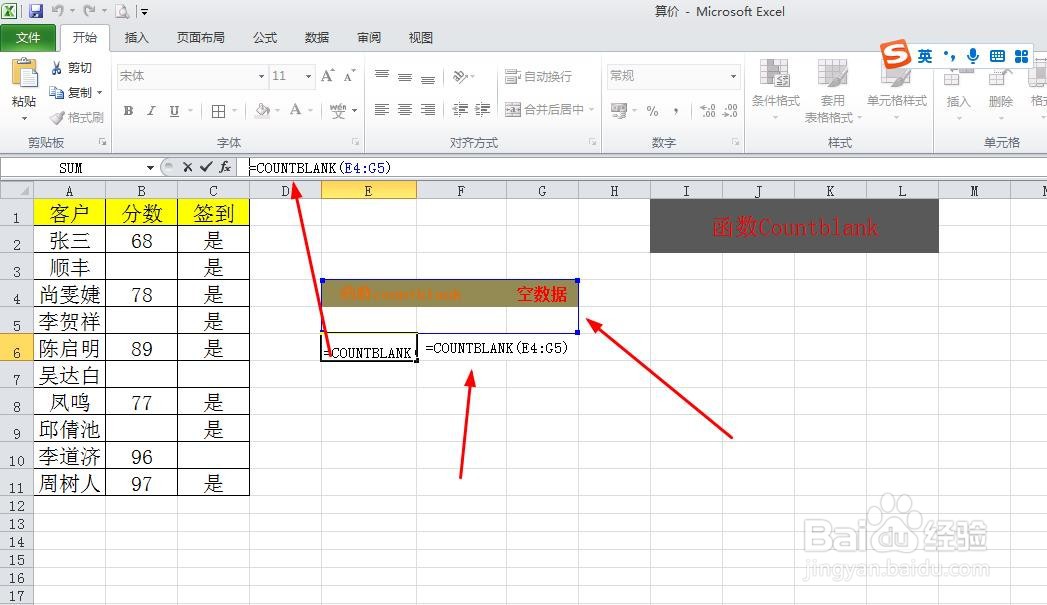
Task: Open the File (文件) tab
Action: [x=28, y=37]
